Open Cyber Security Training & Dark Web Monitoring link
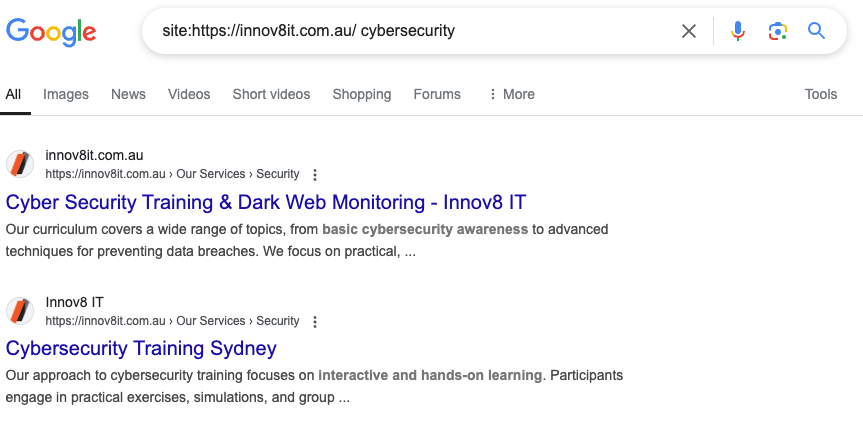Screen dimensions: 863x430 click(x=266, y=203)
